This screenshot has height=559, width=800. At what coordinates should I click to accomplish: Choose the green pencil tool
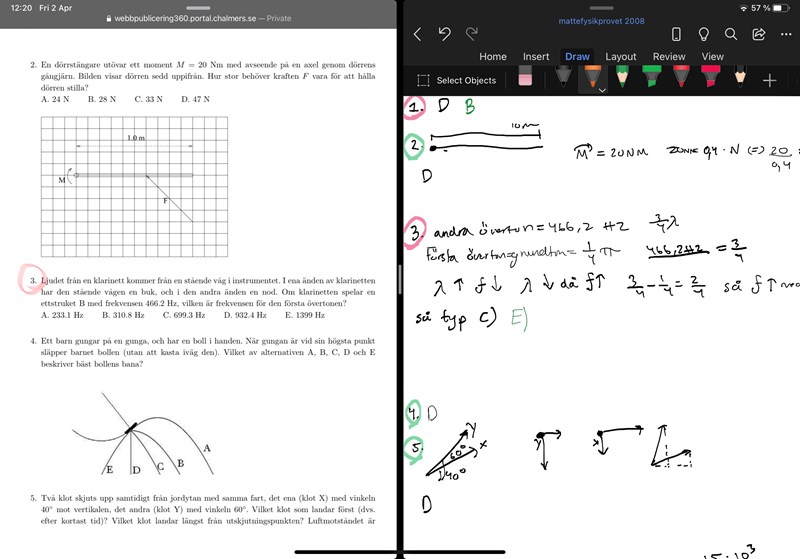pos(622,80)
